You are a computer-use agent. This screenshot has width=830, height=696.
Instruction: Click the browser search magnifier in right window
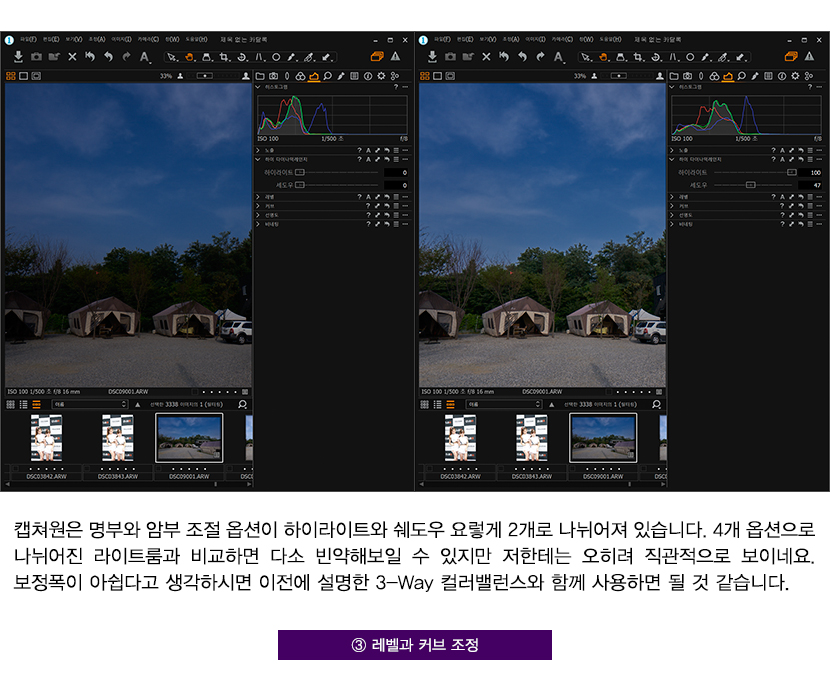[656, 404]
